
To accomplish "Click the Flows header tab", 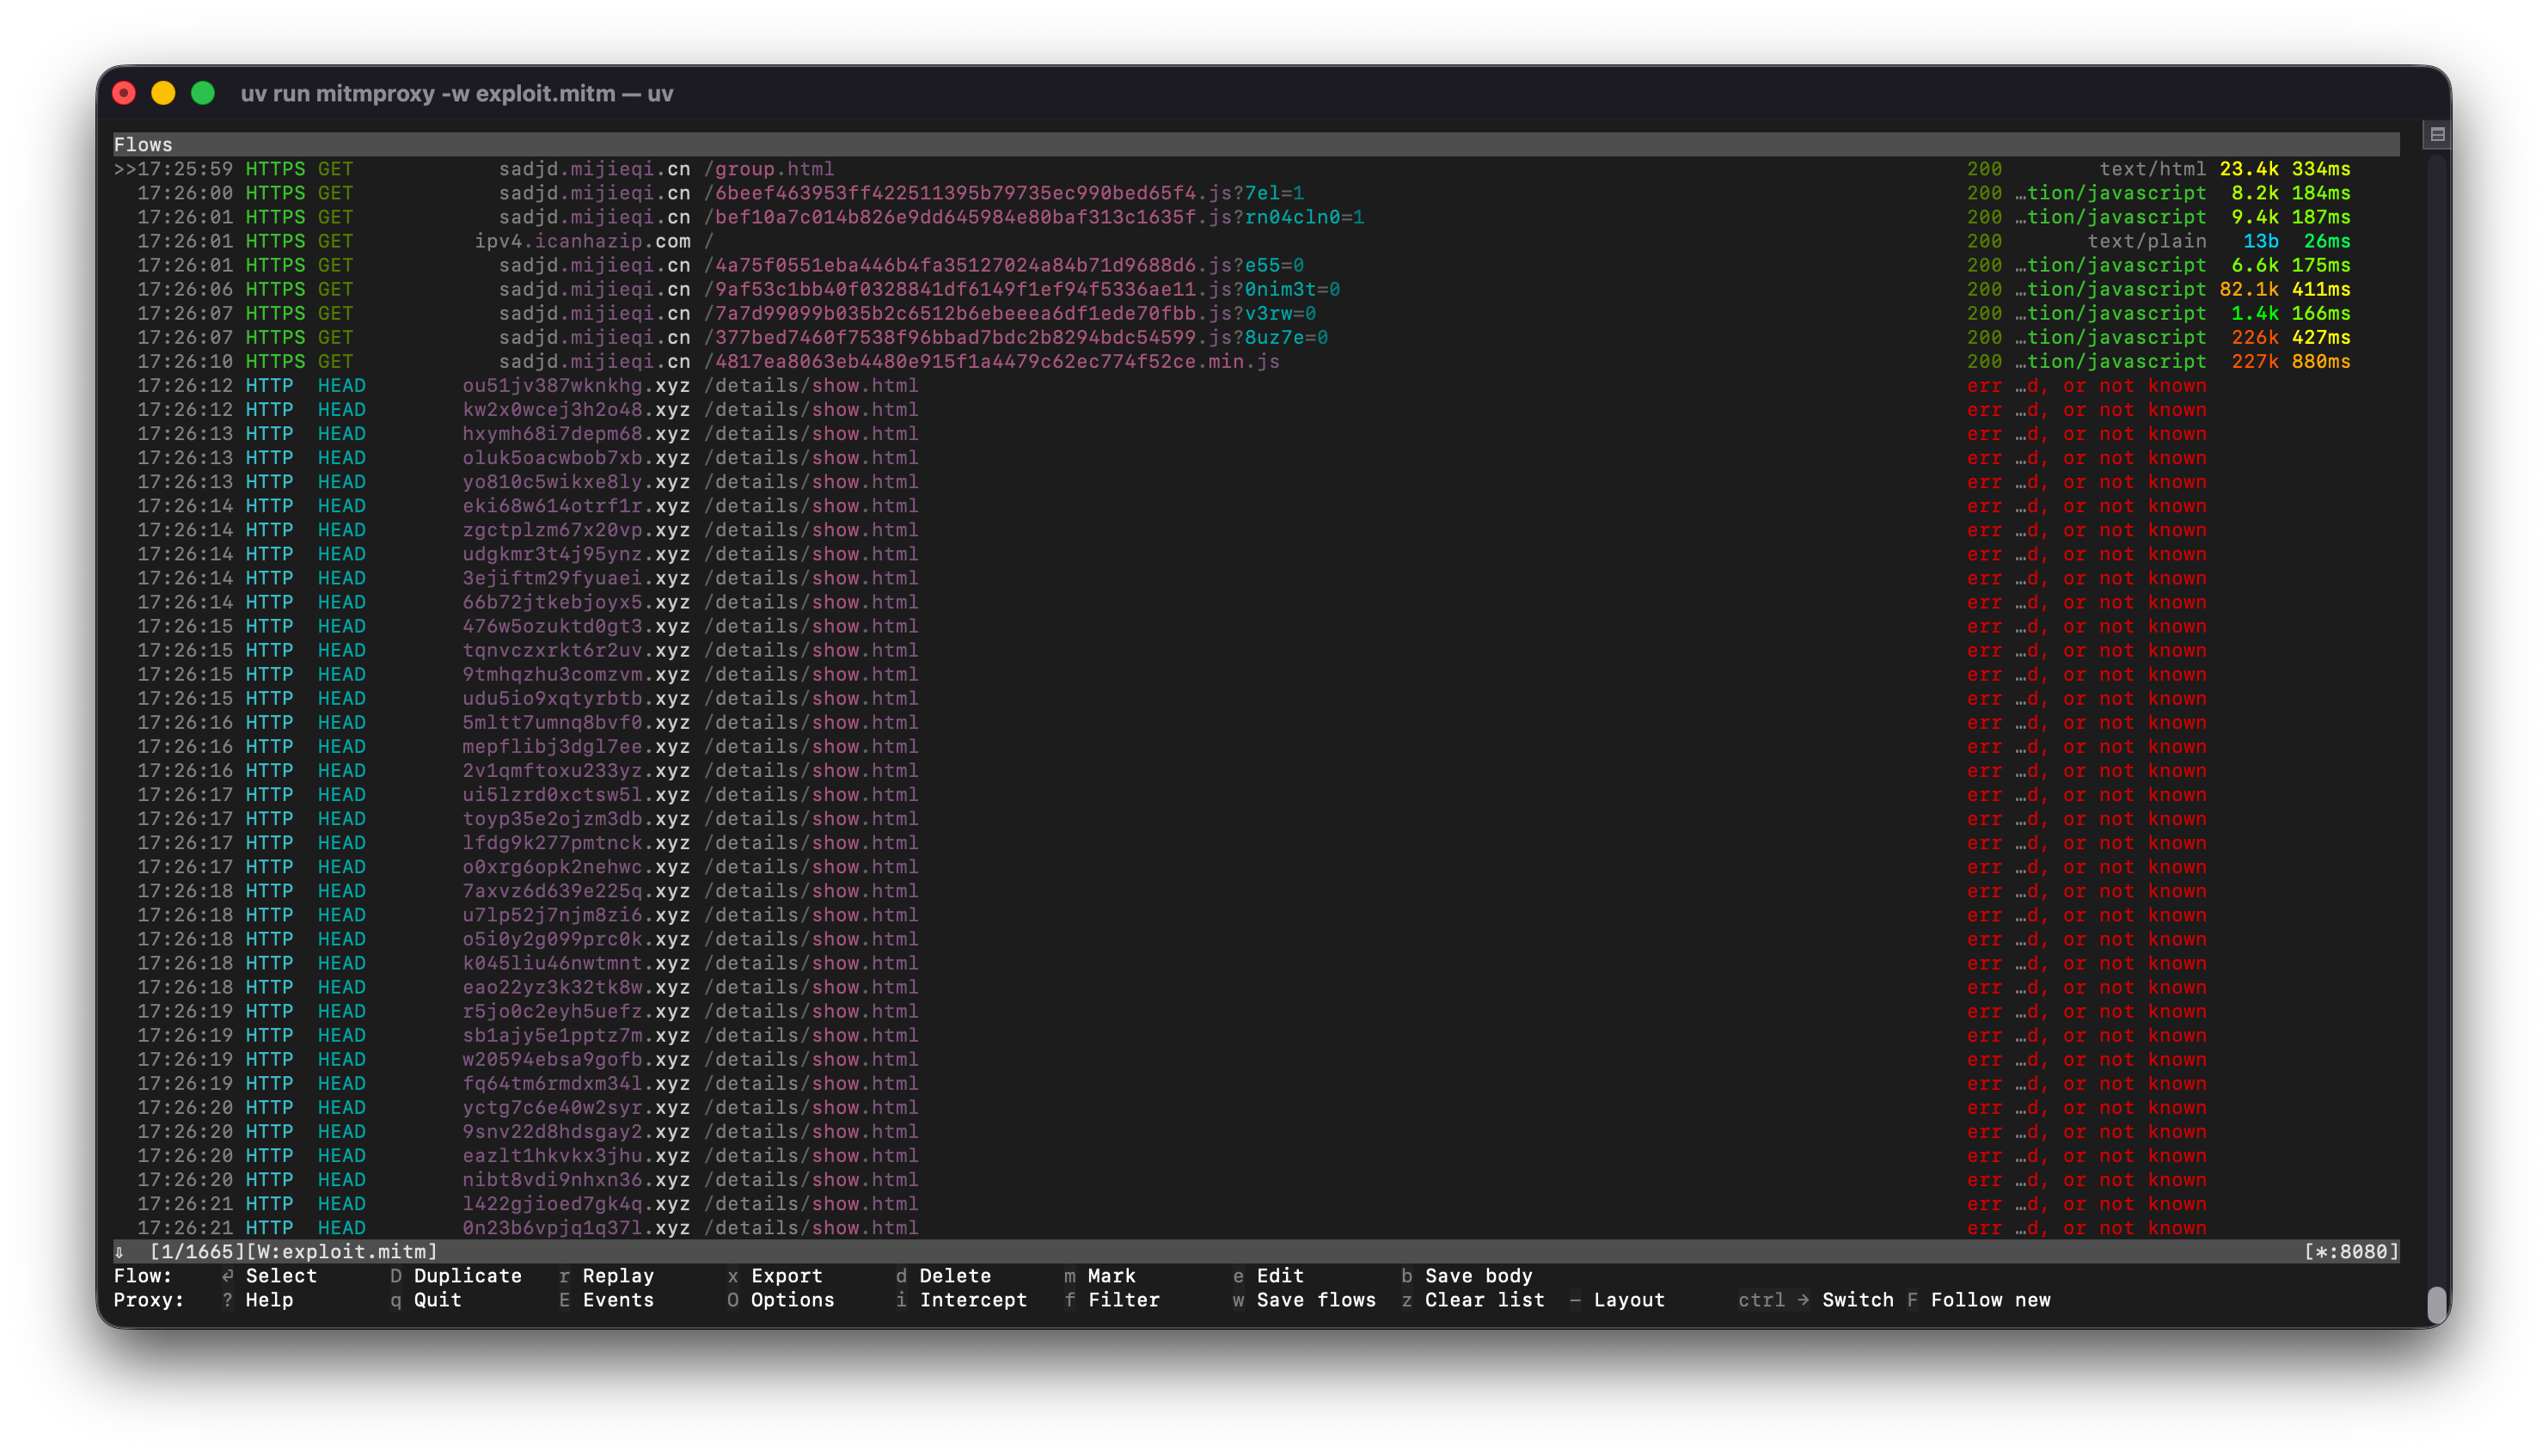I will point(143,145).
